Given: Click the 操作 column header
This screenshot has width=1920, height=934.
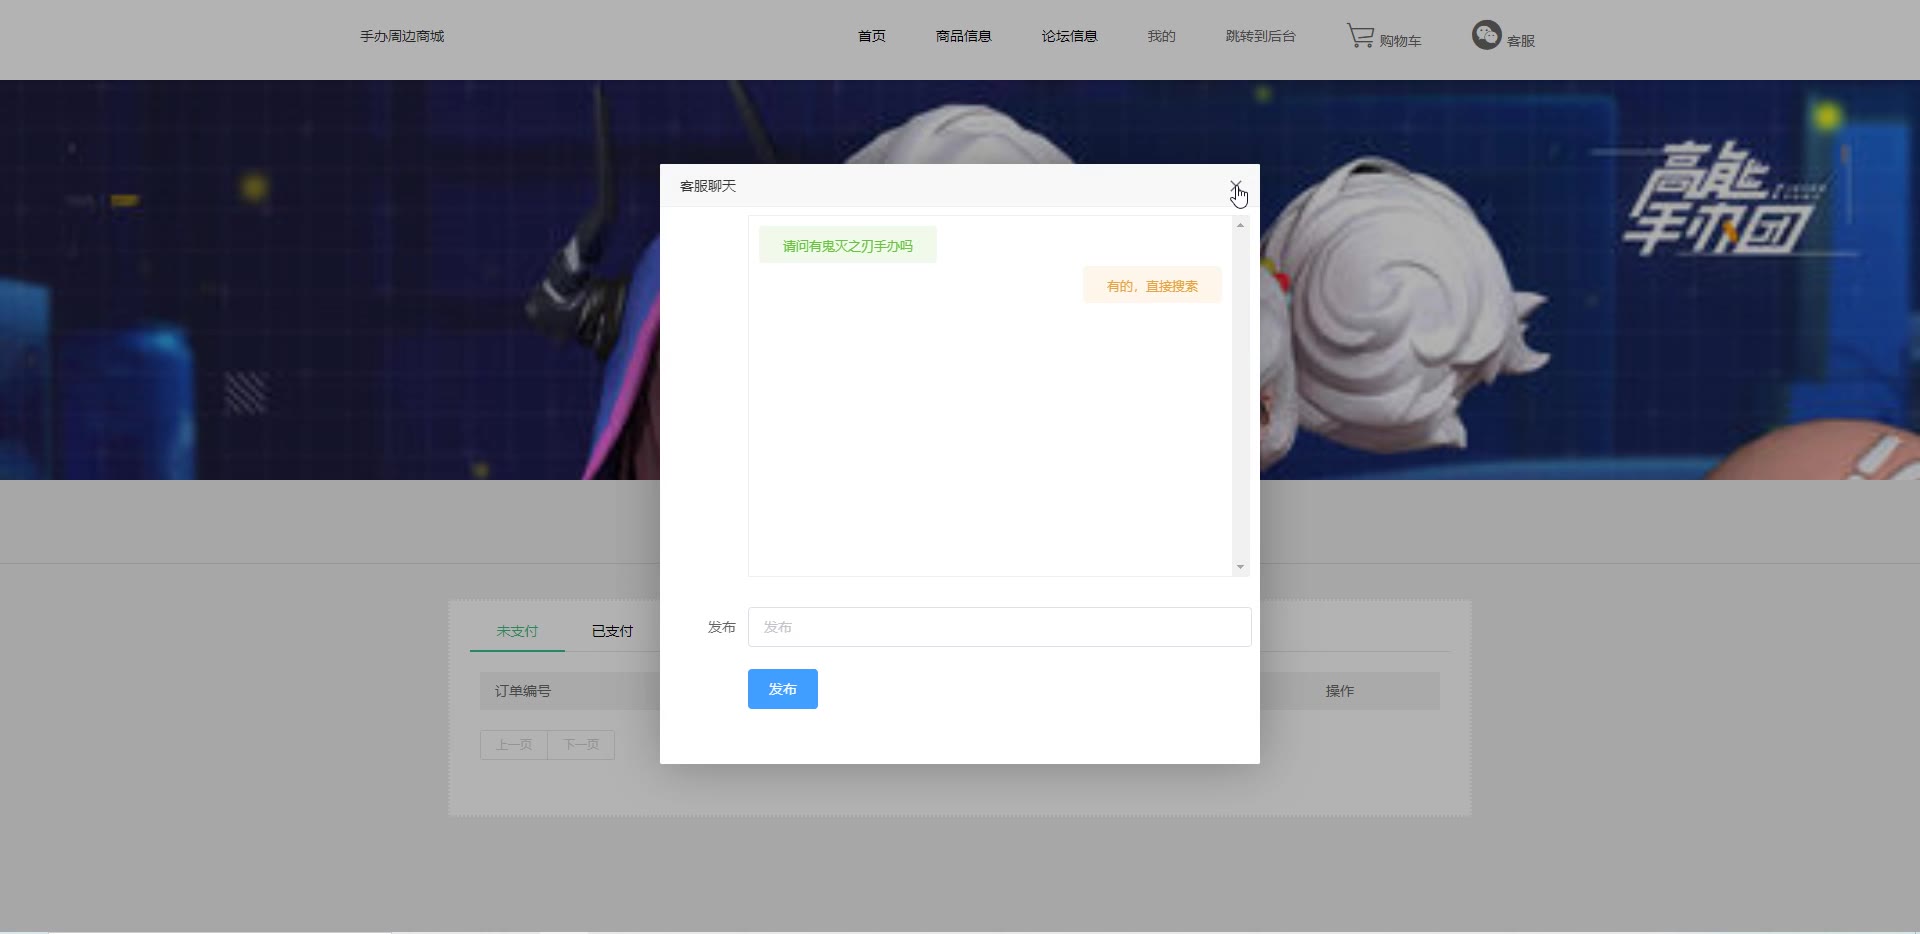Looking at the screenshot, I should [1340, 691].
